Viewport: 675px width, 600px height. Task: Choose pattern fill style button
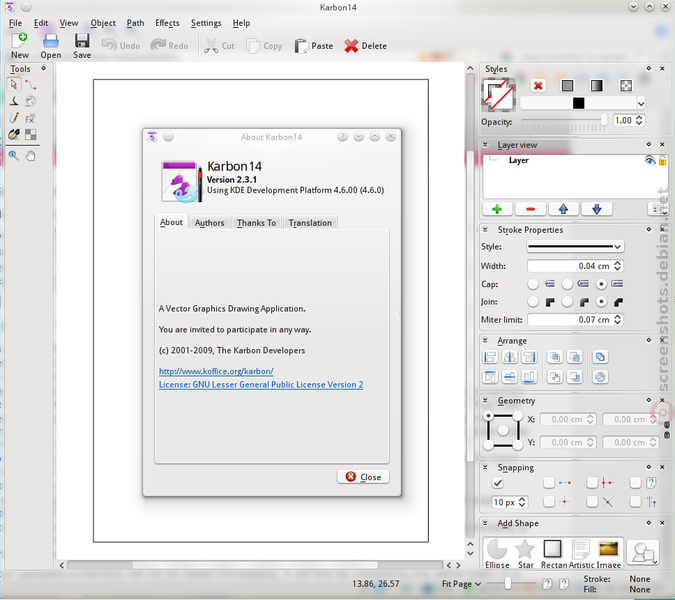point(626,86)
